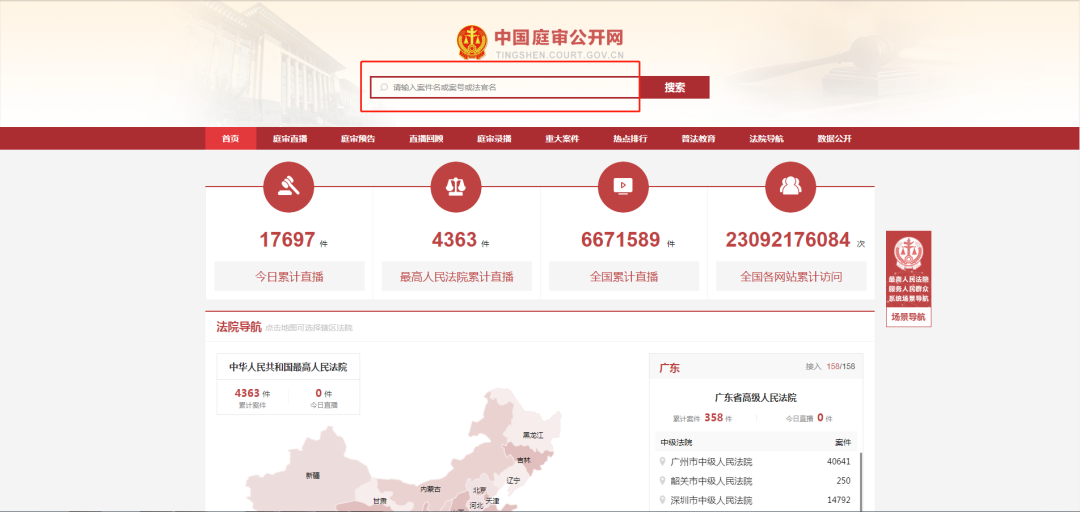Select 北京 on the map

[479, 491]
